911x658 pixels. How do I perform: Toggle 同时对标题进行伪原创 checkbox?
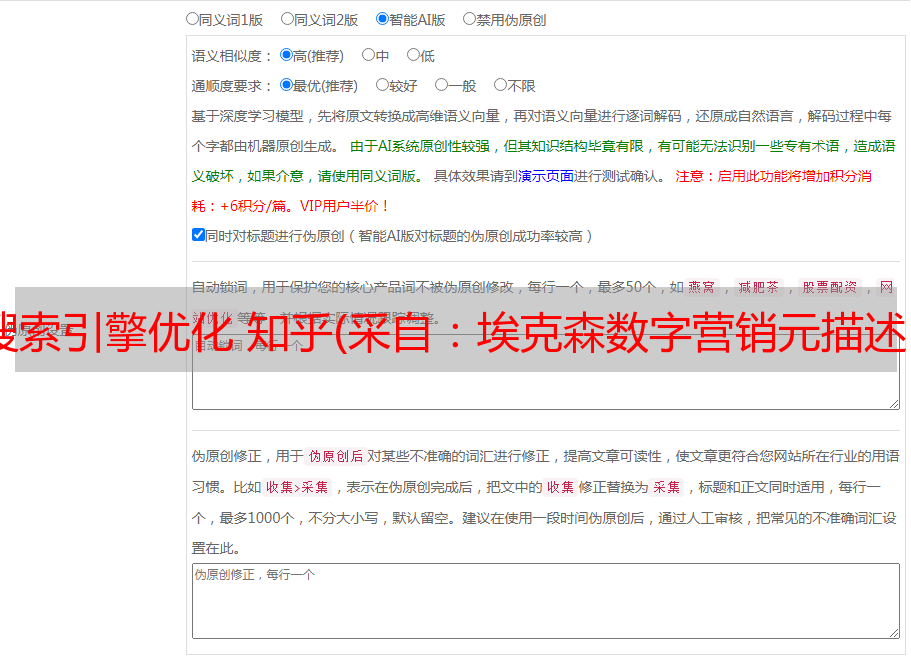click(198, 235)
